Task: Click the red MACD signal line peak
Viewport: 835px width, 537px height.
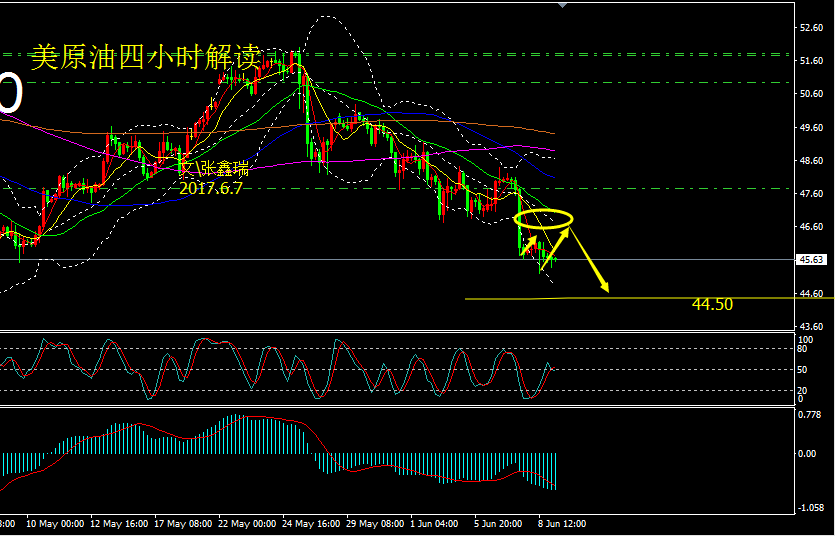Action: point(240,417)
